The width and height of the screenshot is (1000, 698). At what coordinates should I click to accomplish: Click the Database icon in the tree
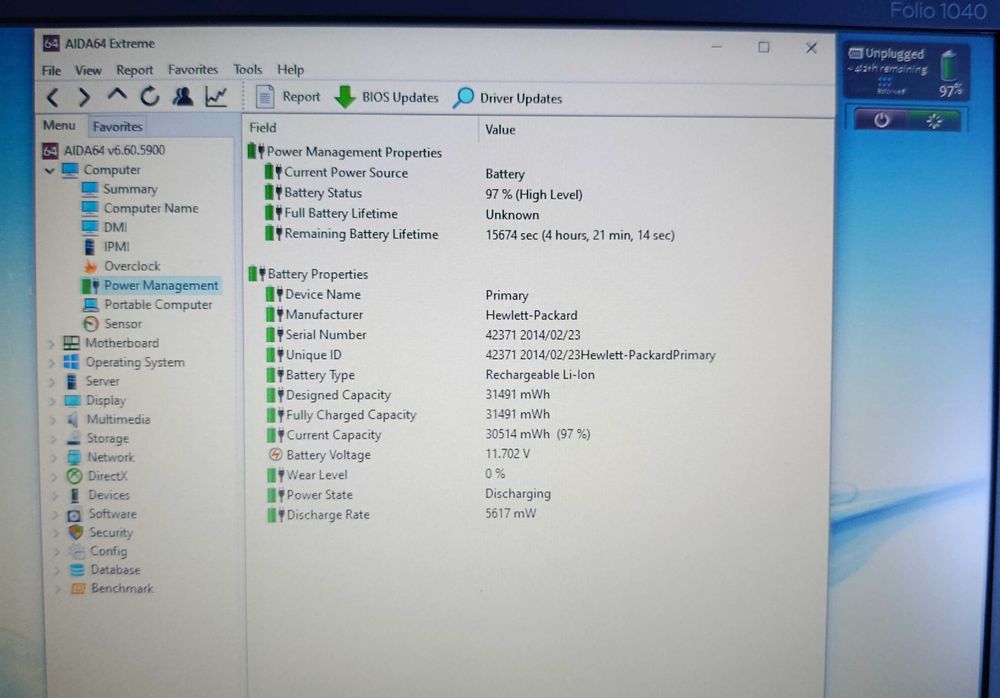click(x=77, y=570)
